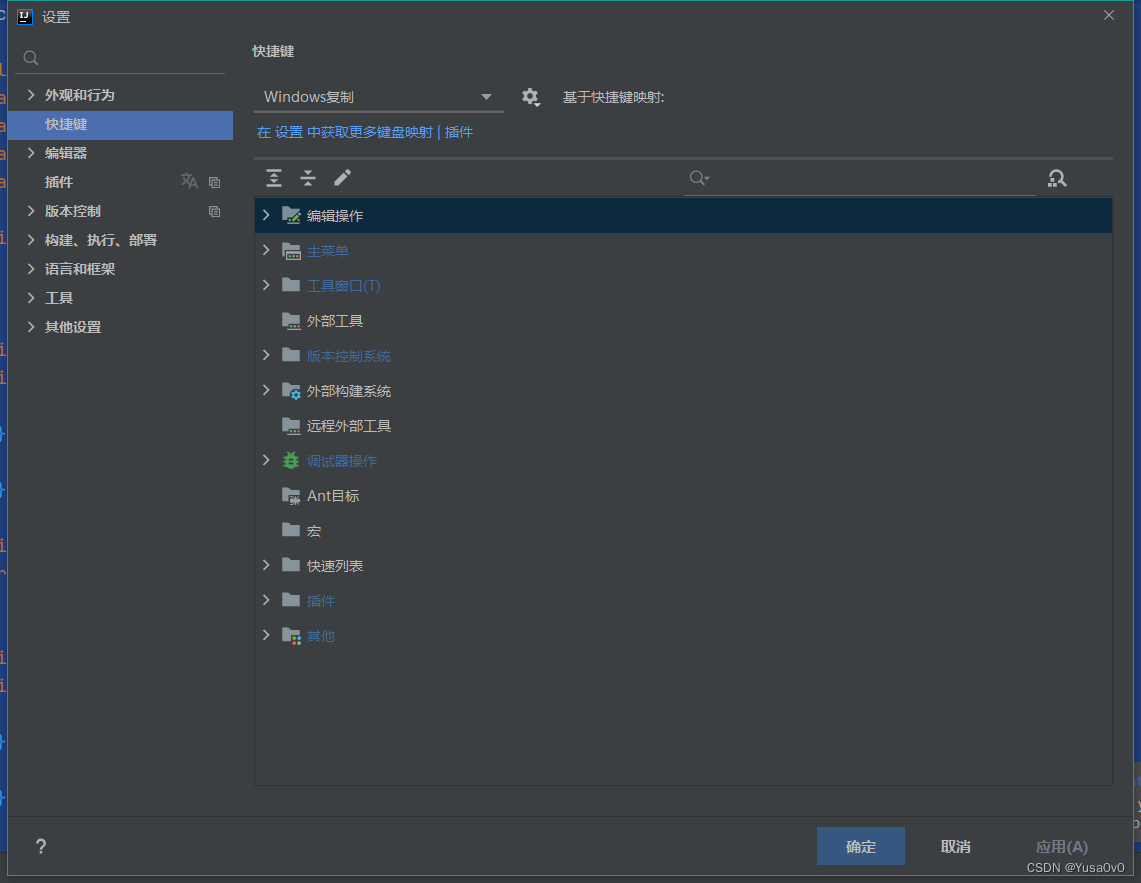The image size is (1141, 883).
Task: Follow the 插件 link above the tree
Action: click(458, 131)
